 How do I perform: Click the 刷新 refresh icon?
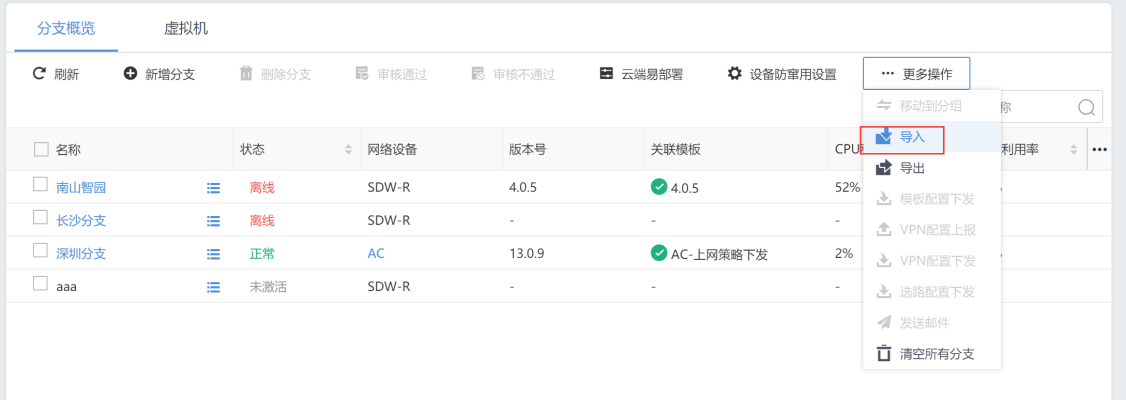pos(40,74)
